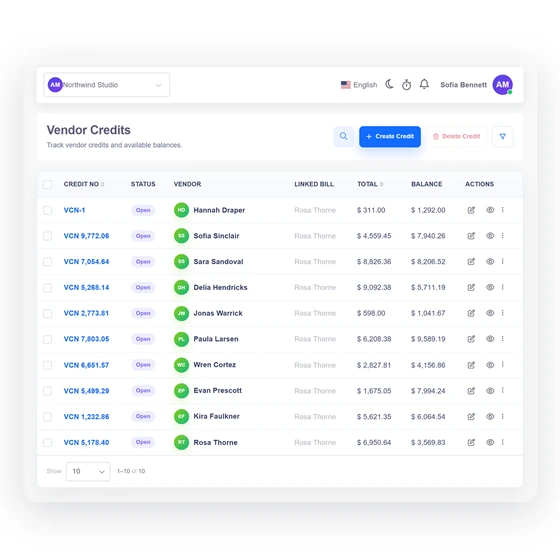This screenshot has width=560, height=560.
Task: Check the VCN 5,268.14 row checkbox
Action: point(48,288)
